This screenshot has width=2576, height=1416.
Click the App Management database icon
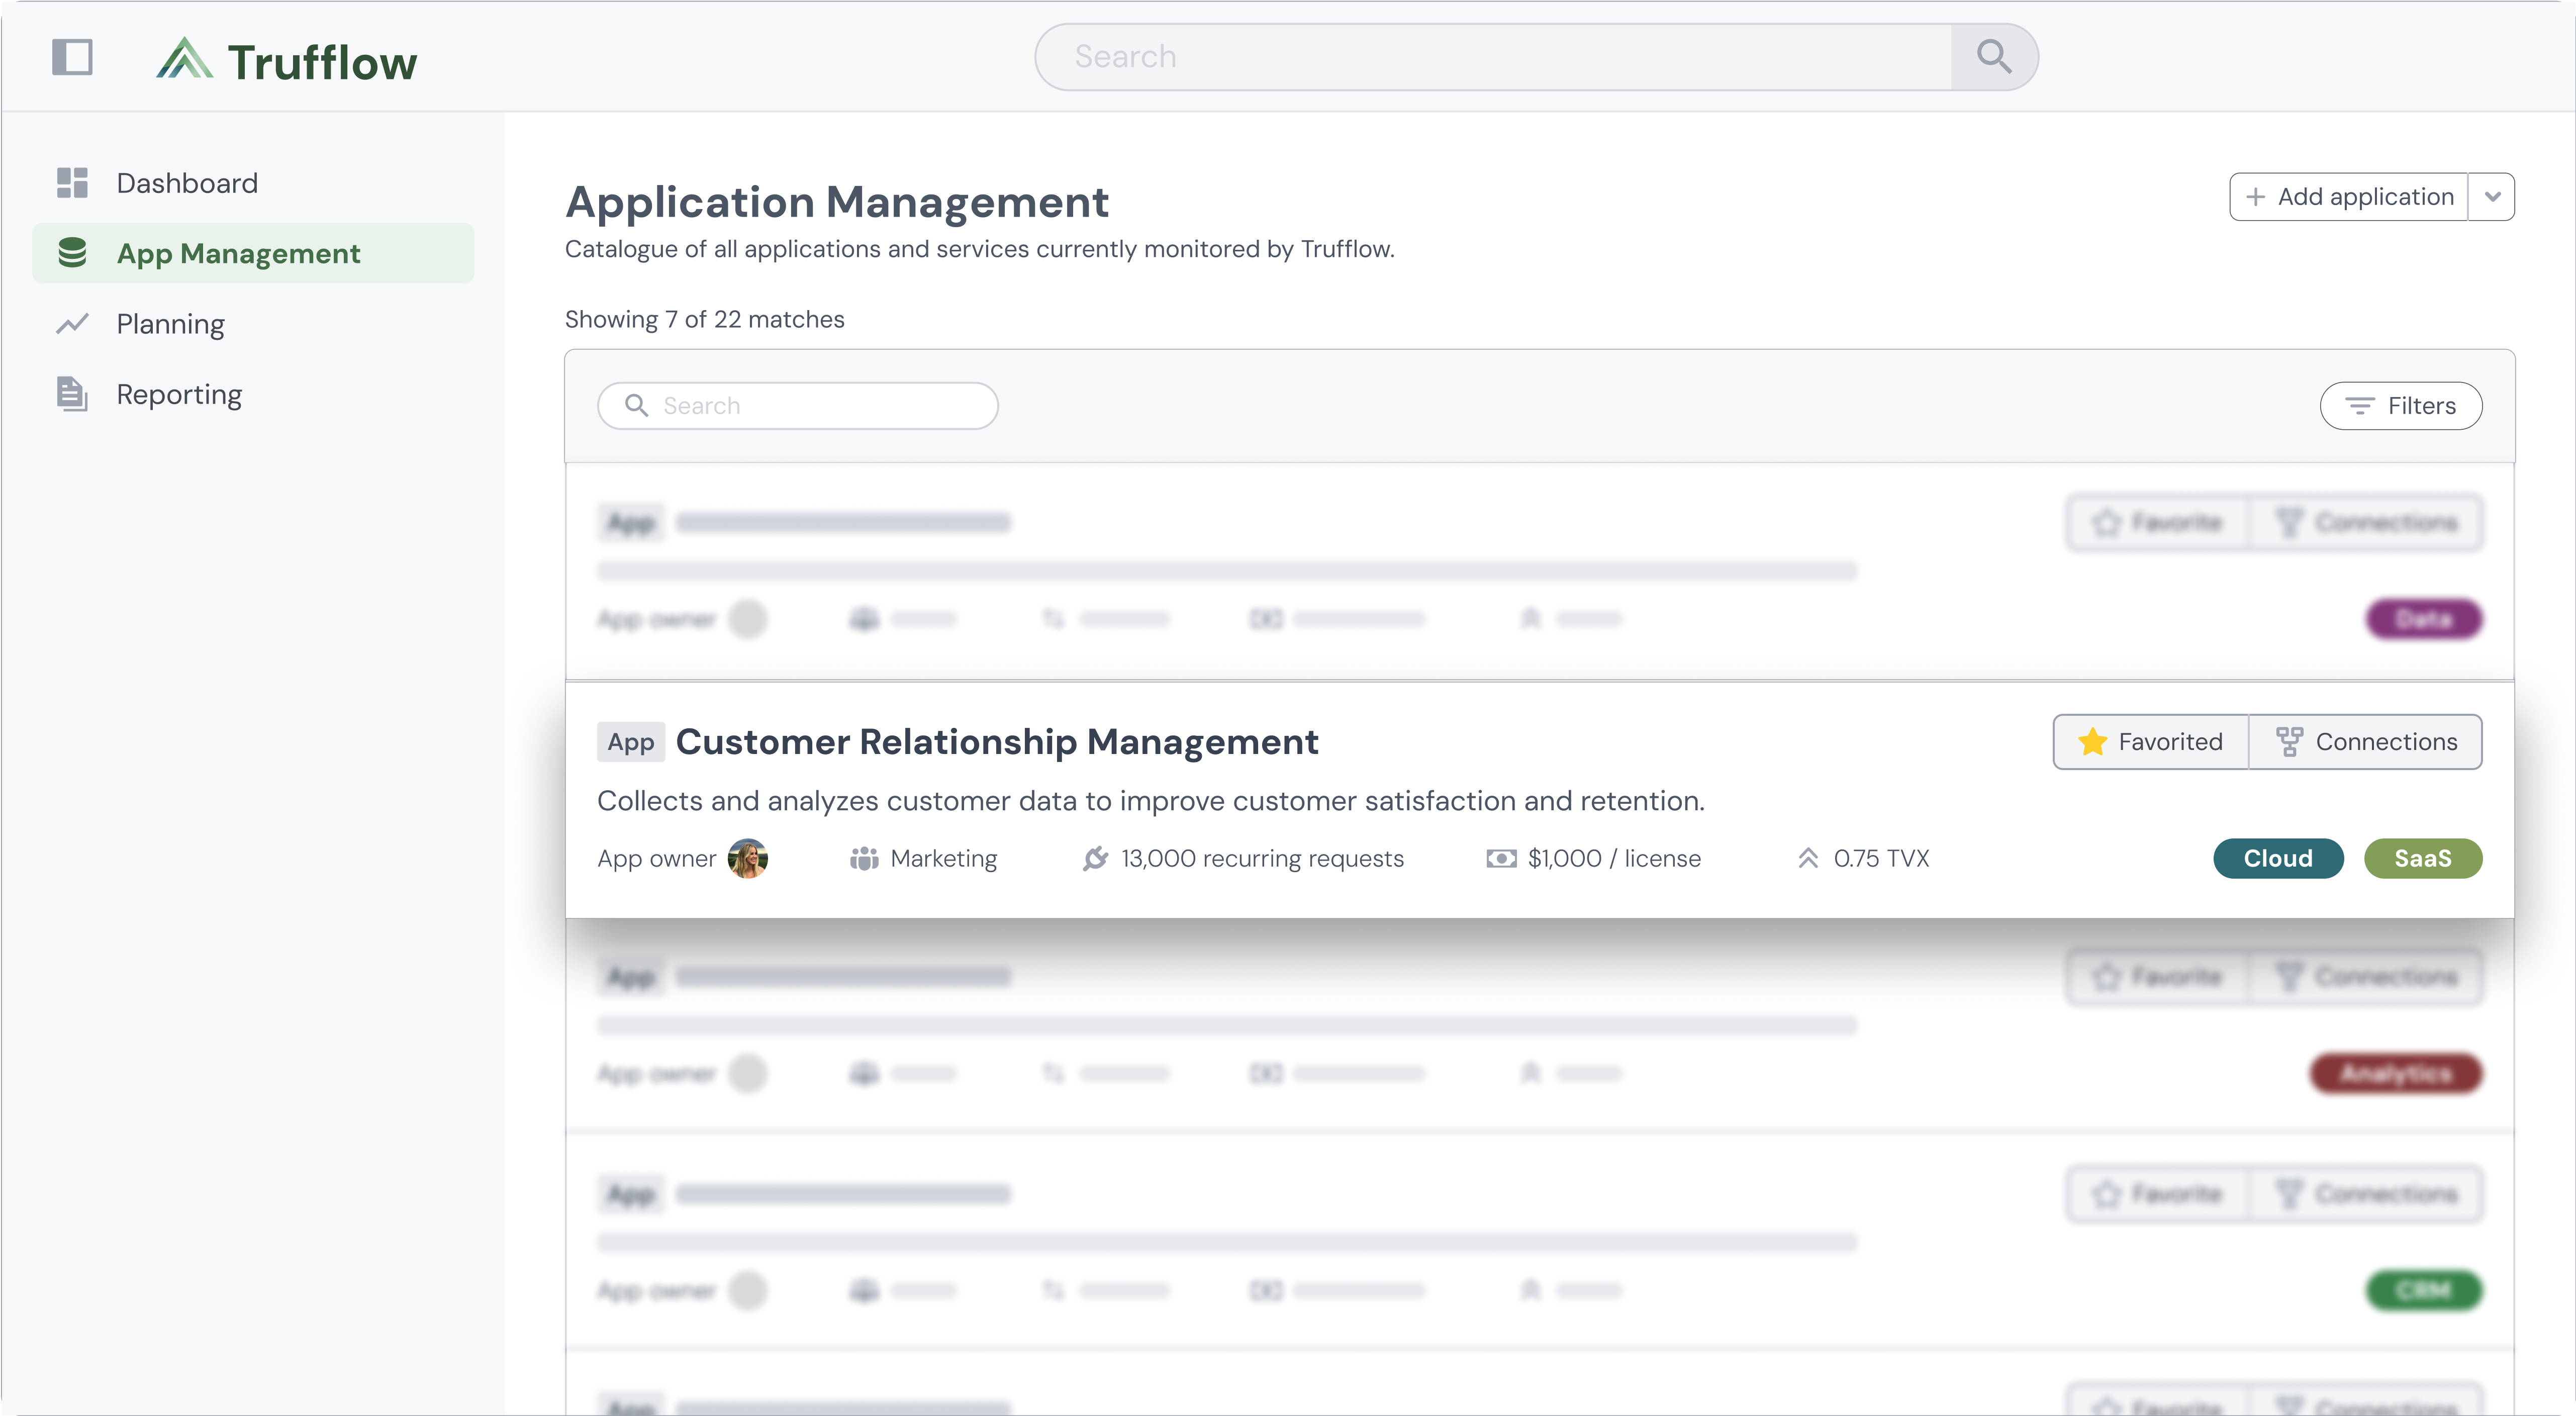tap(72, 253)
